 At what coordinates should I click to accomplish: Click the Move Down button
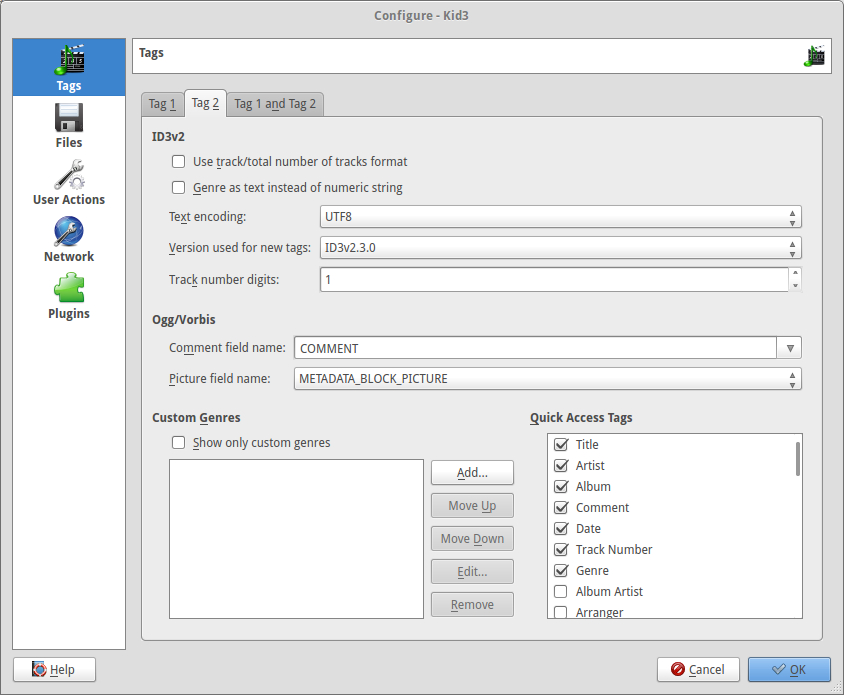[472, 538]
